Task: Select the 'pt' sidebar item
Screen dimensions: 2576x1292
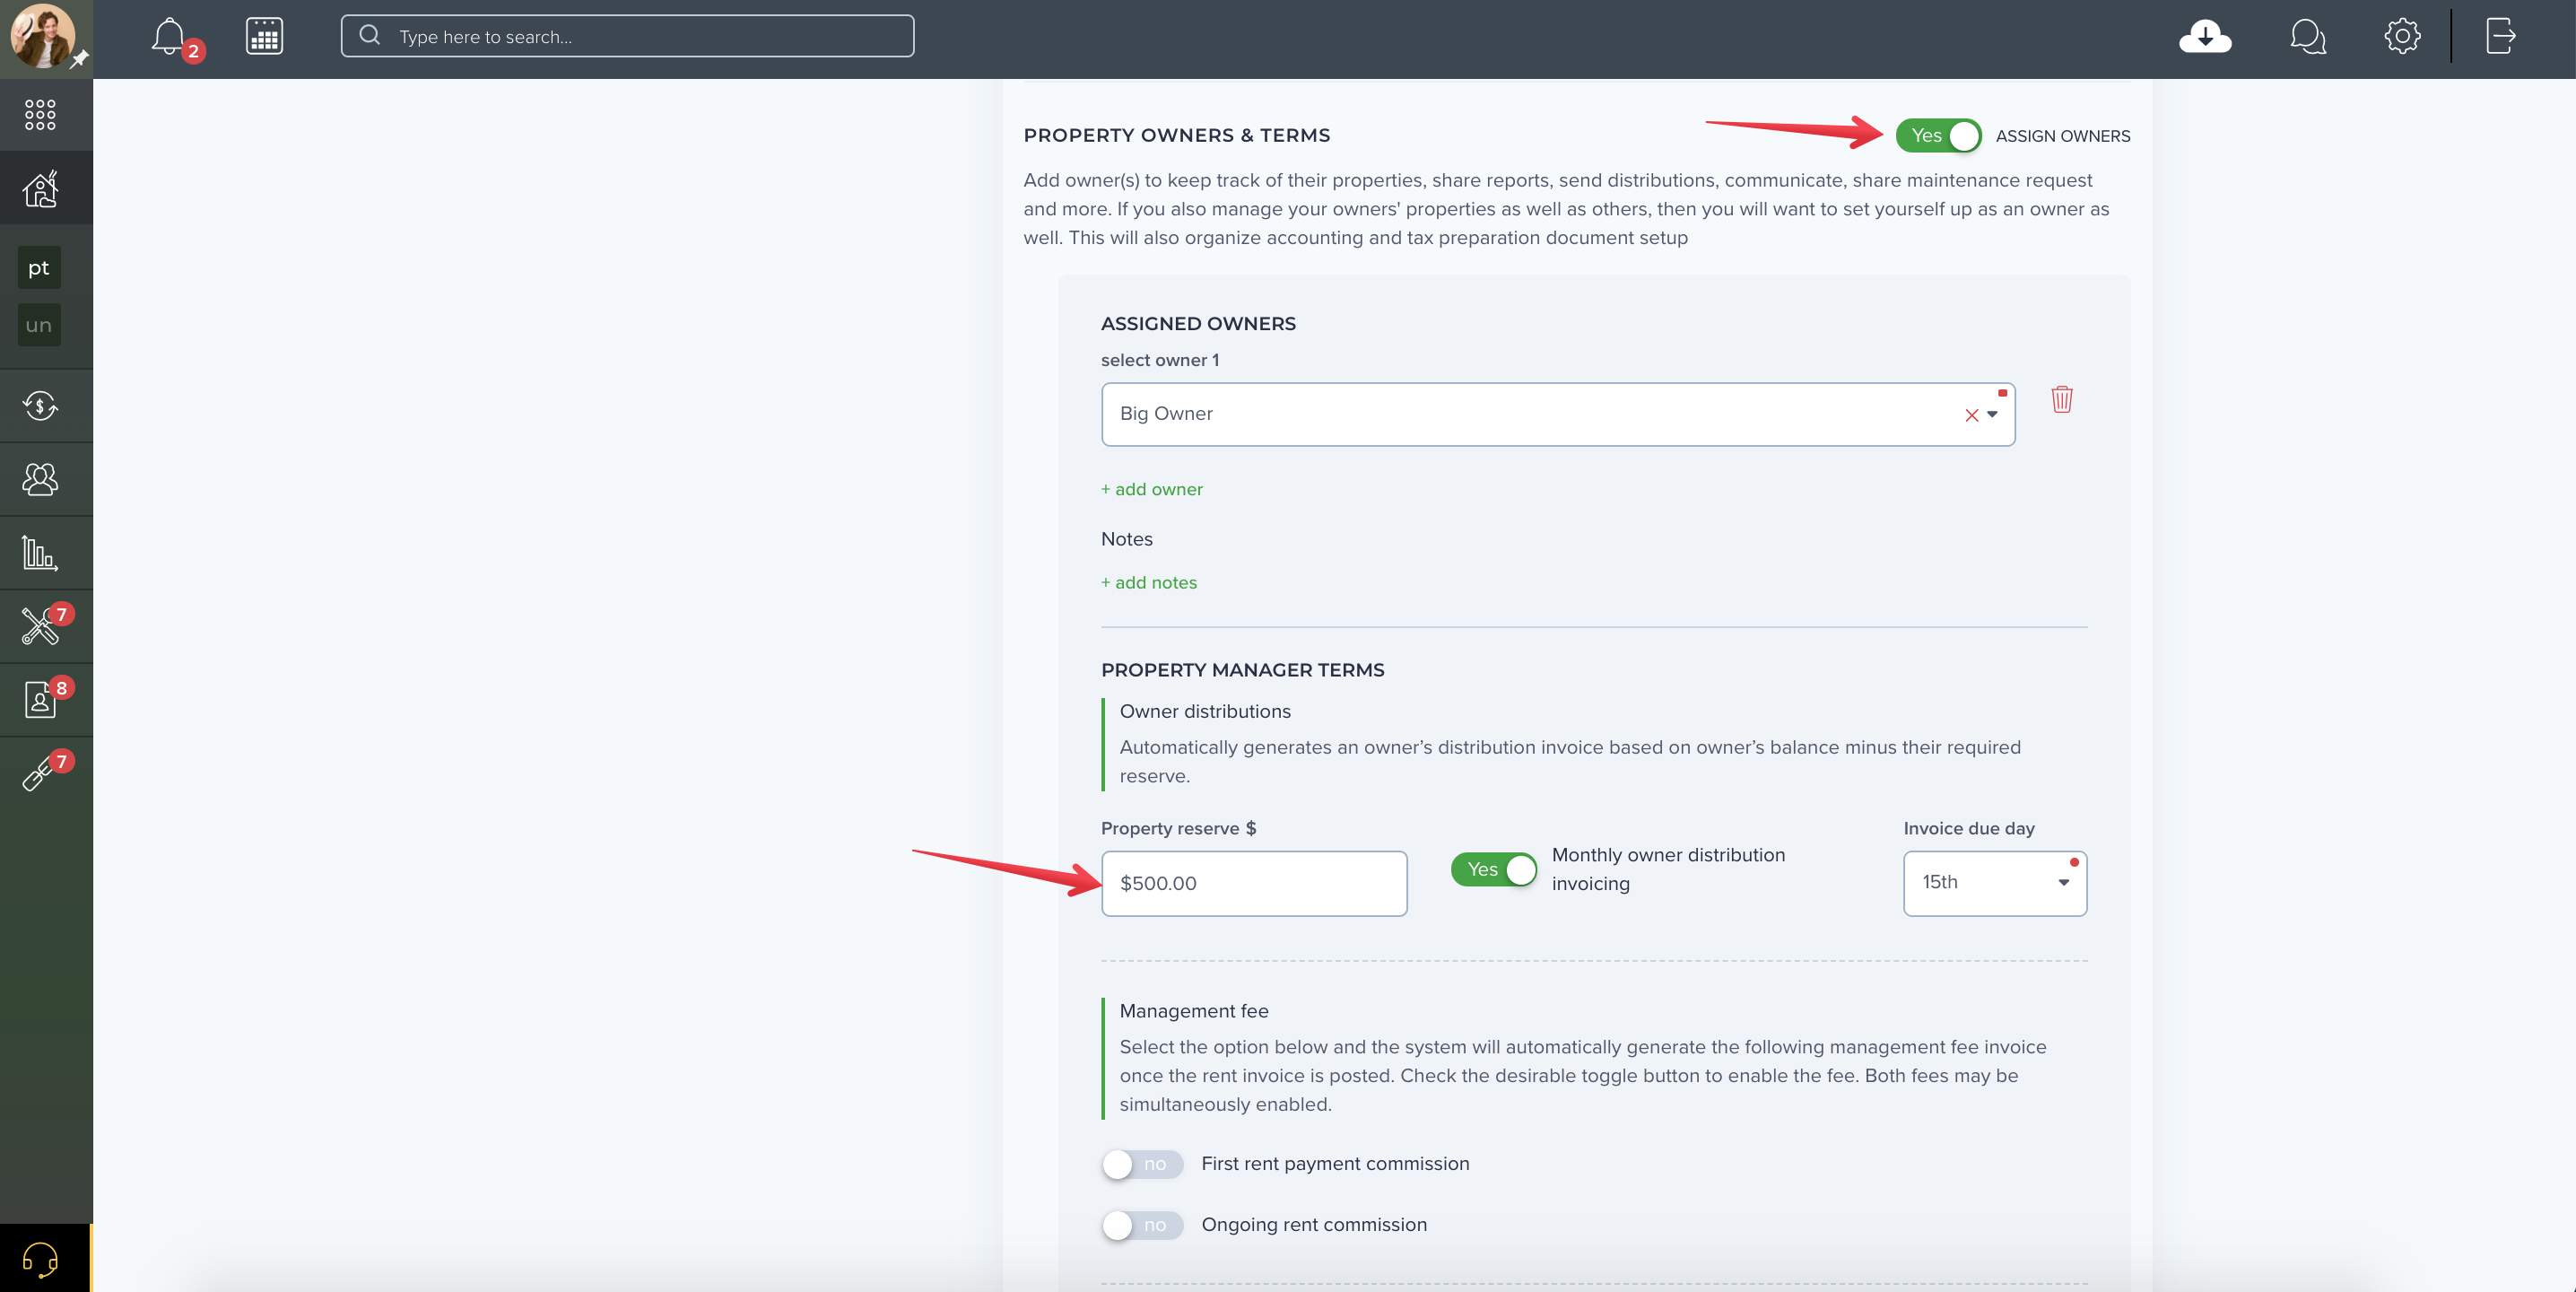Action: click(x=39, y=268)
